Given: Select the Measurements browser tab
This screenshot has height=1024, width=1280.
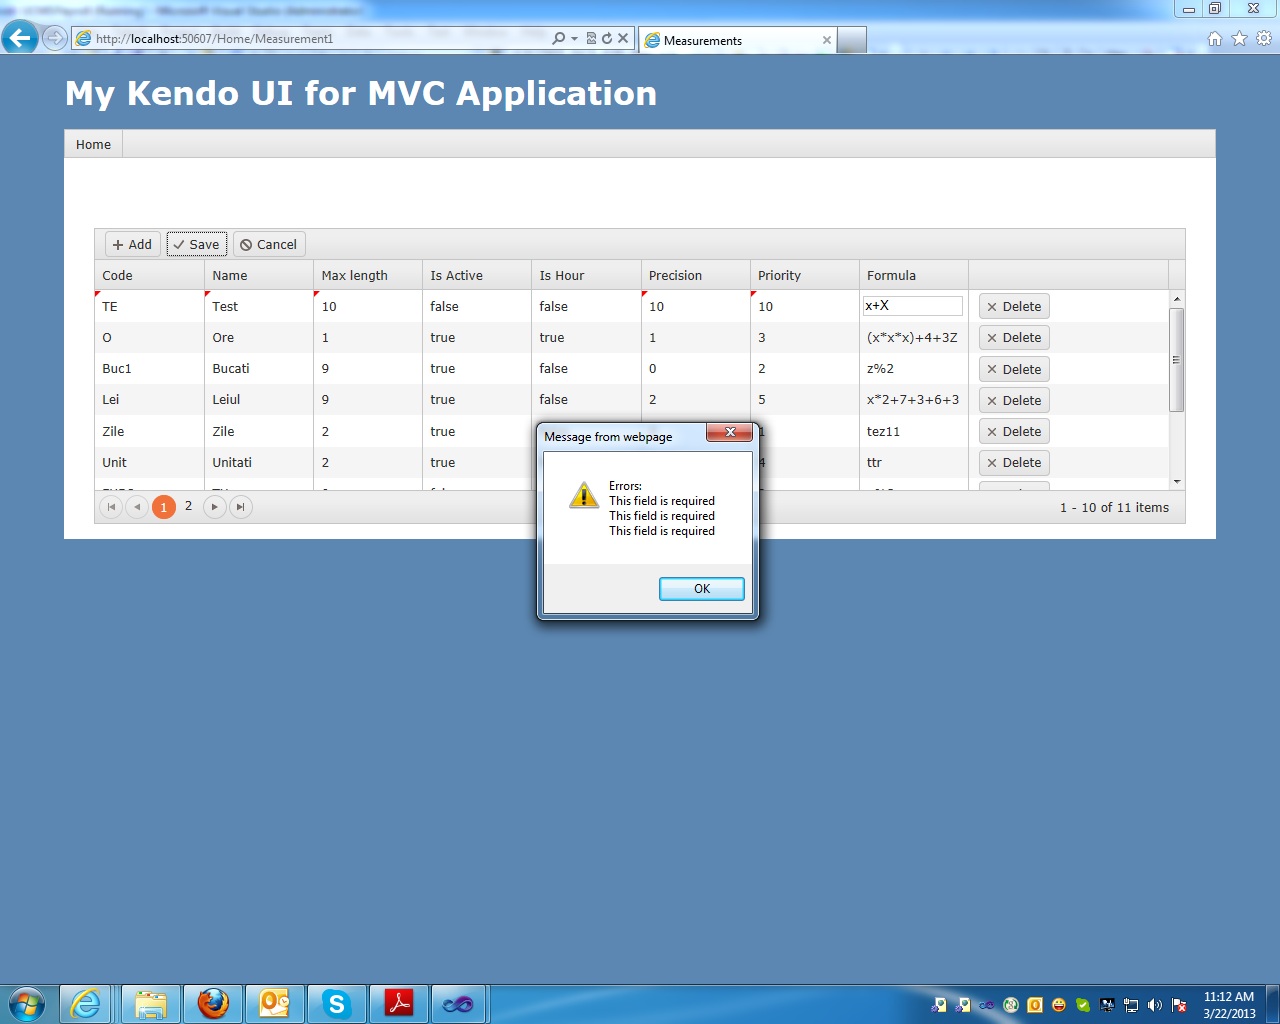Looking at the screenshot, I should click(x=737, y=40).
